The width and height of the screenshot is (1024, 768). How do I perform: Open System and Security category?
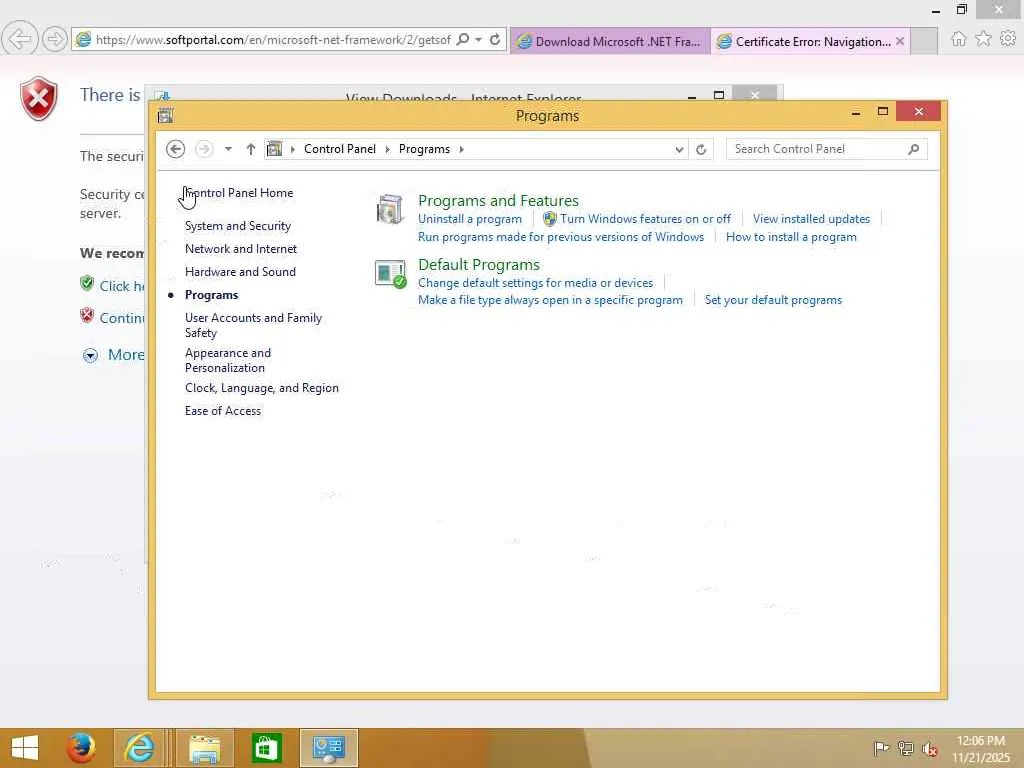coord(238,226)
